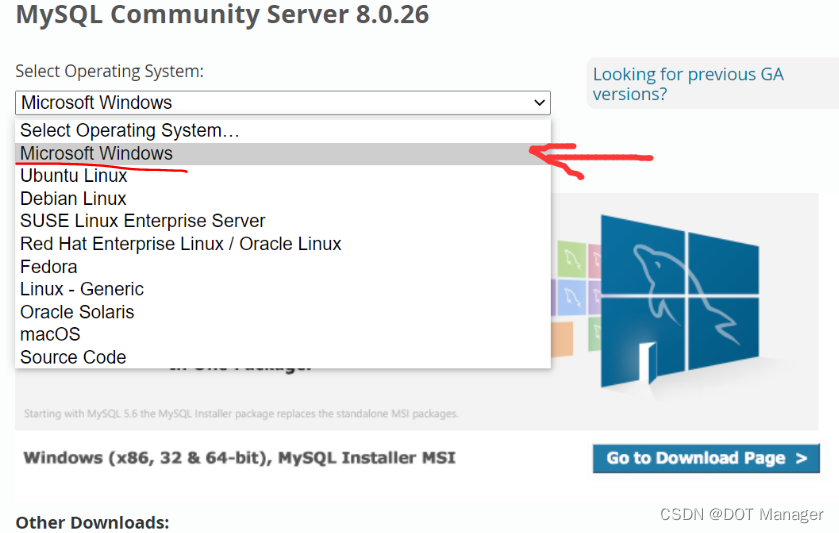
Task: Select Red Hat Enterprise Linux / Oracle Linux
Action: click(283, 244)
